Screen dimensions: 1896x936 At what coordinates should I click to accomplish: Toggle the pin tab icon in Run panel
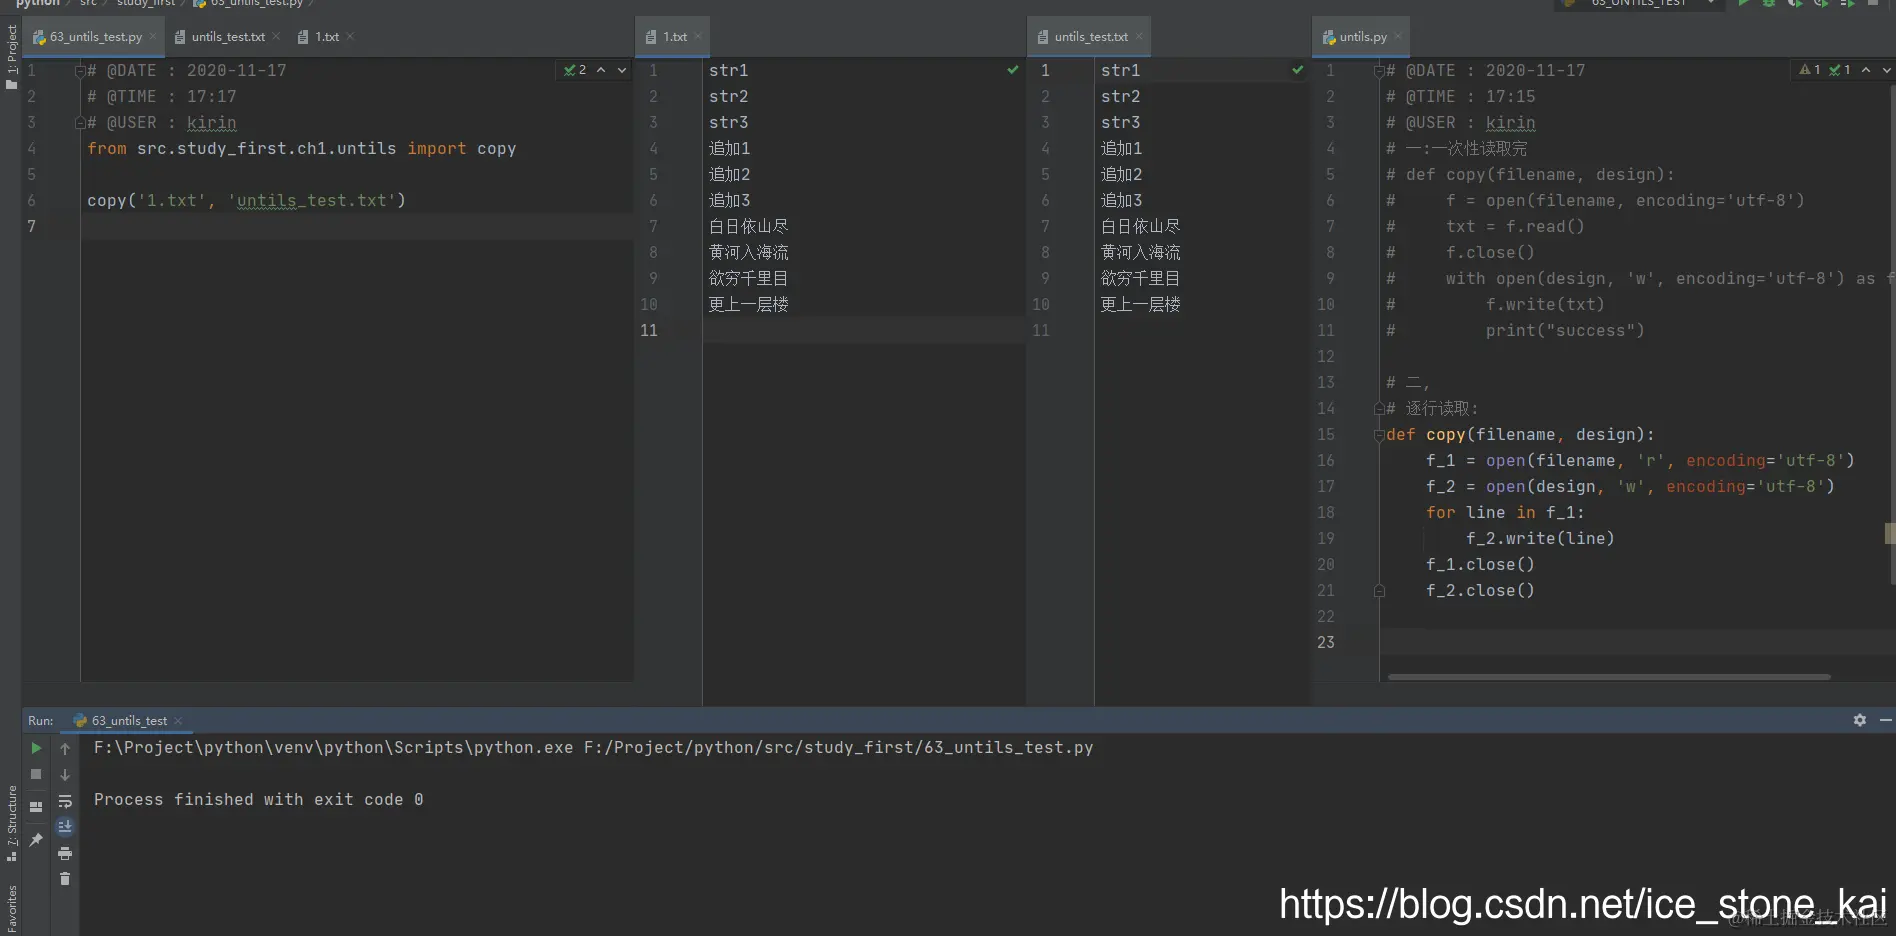pos(36,840)
